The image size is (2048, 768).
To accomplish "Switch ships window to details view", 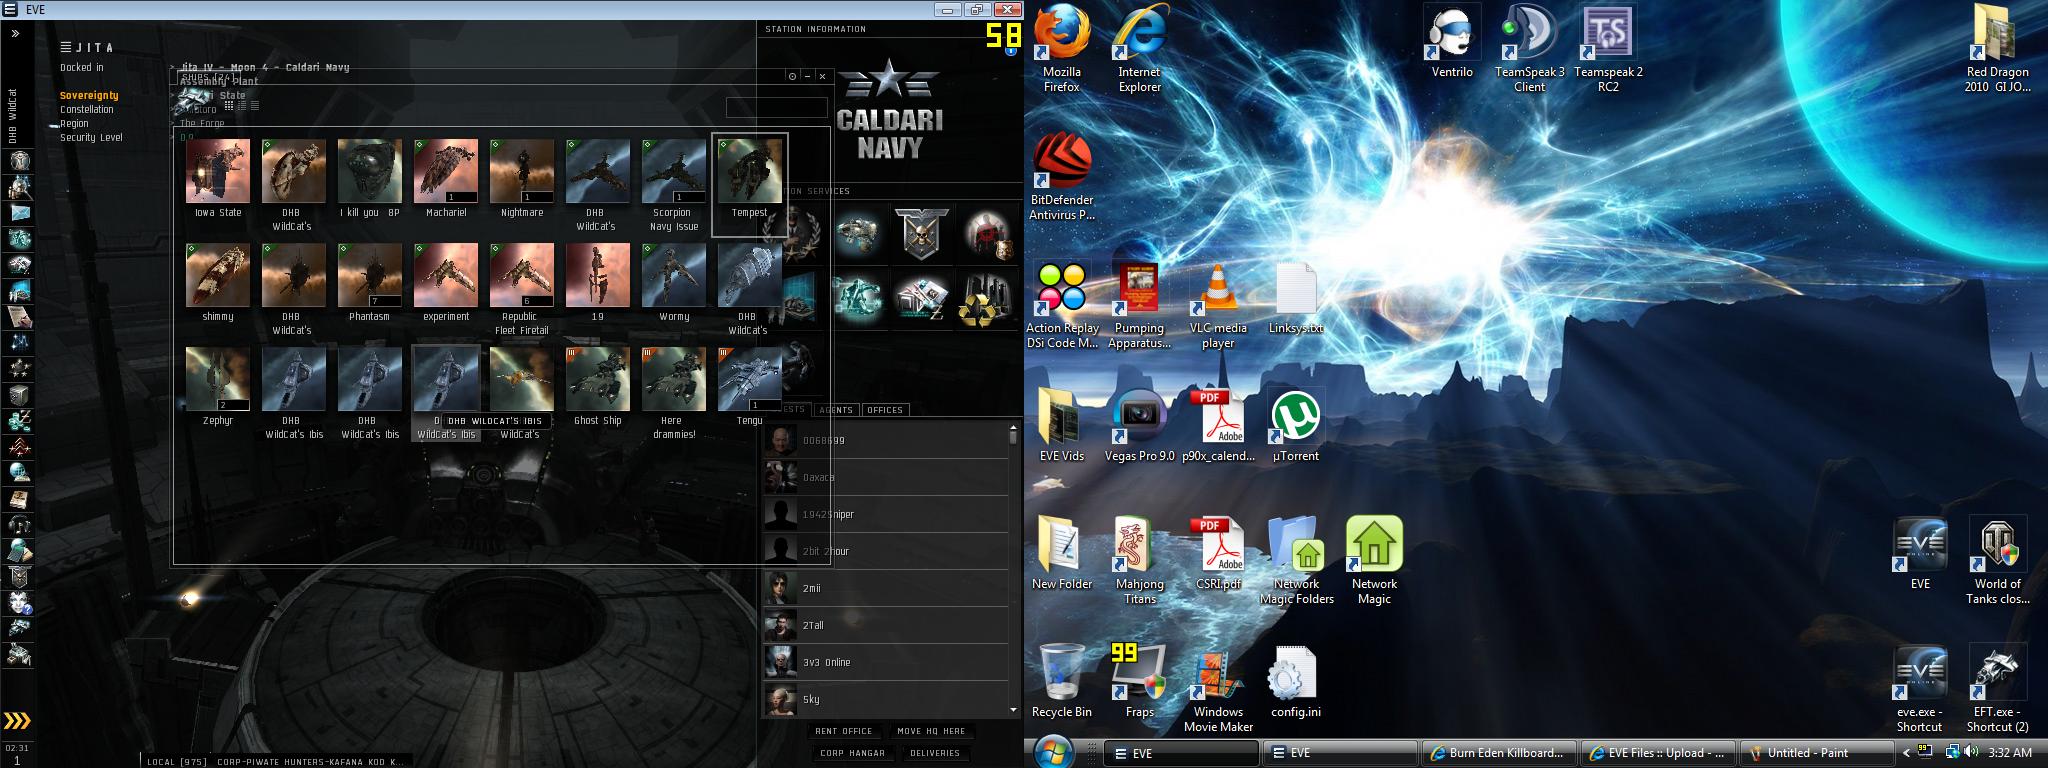I will 242,104.
